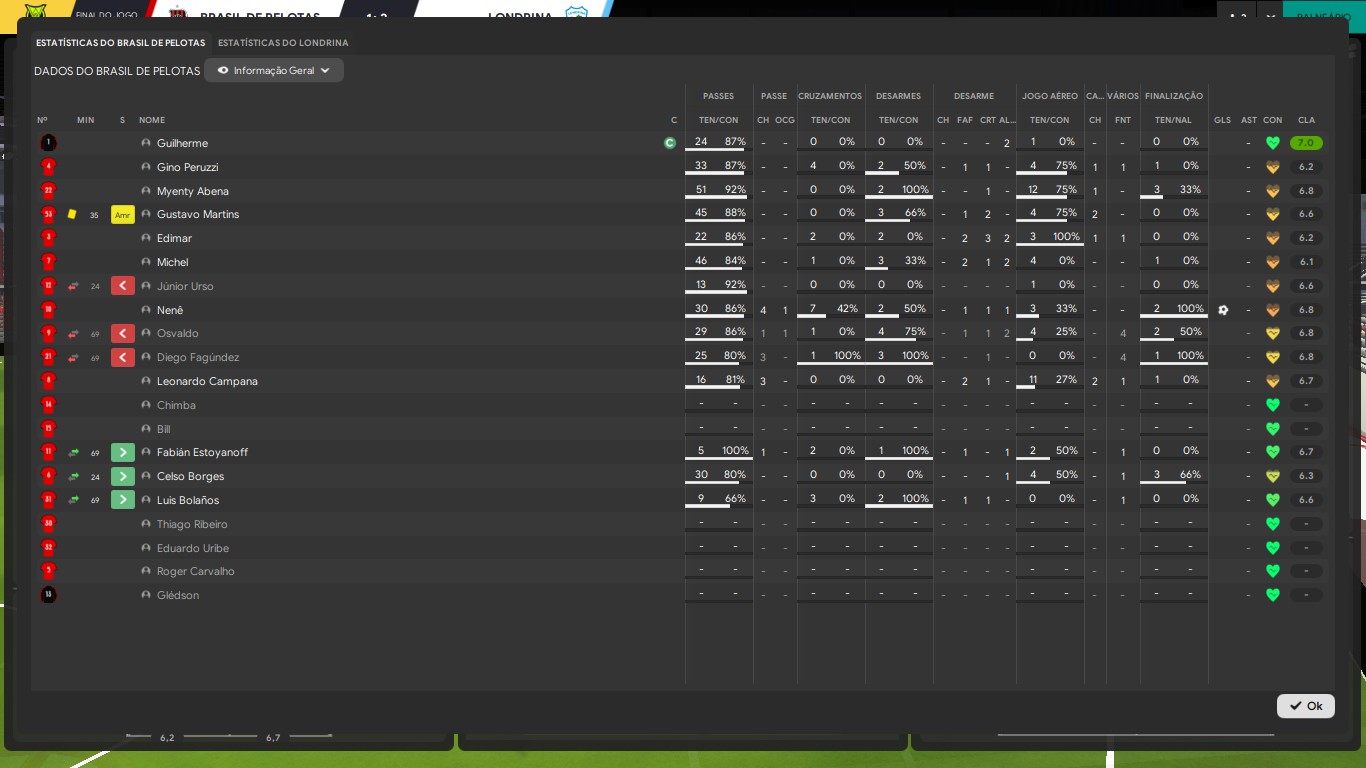Sort by the CLA rating header
The image size is (1366, 768).
[1306, 120]
